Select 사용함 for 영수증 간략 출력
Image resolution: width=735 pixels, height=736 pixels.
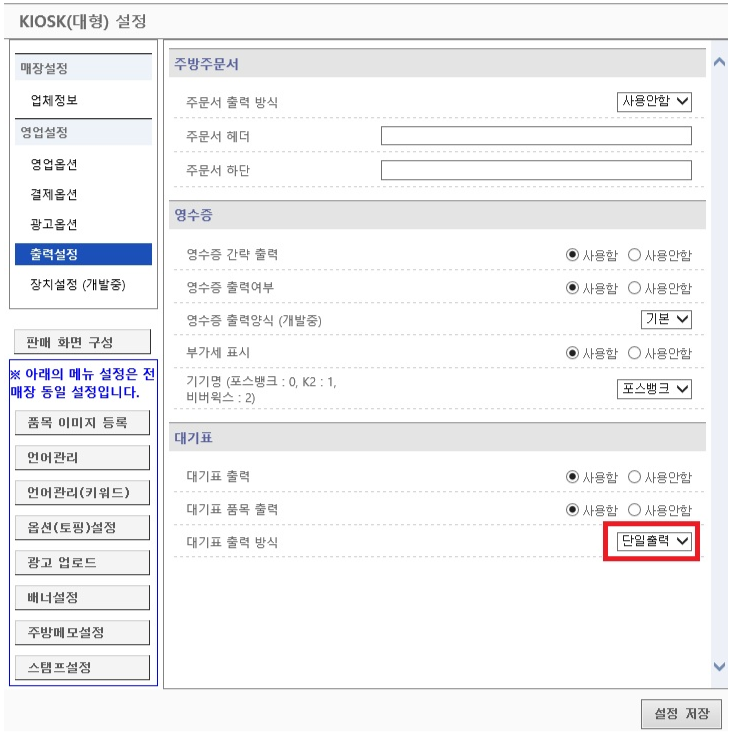coord(572,255)
